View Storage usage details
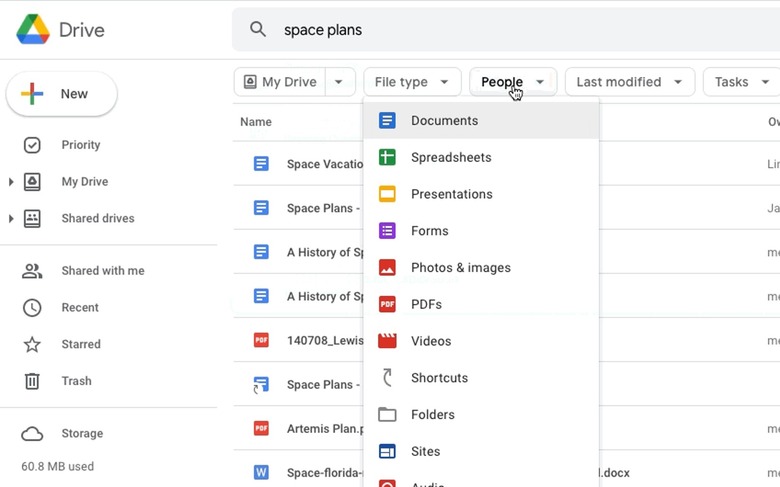780x487 pixels. click(x=82, y=434)
